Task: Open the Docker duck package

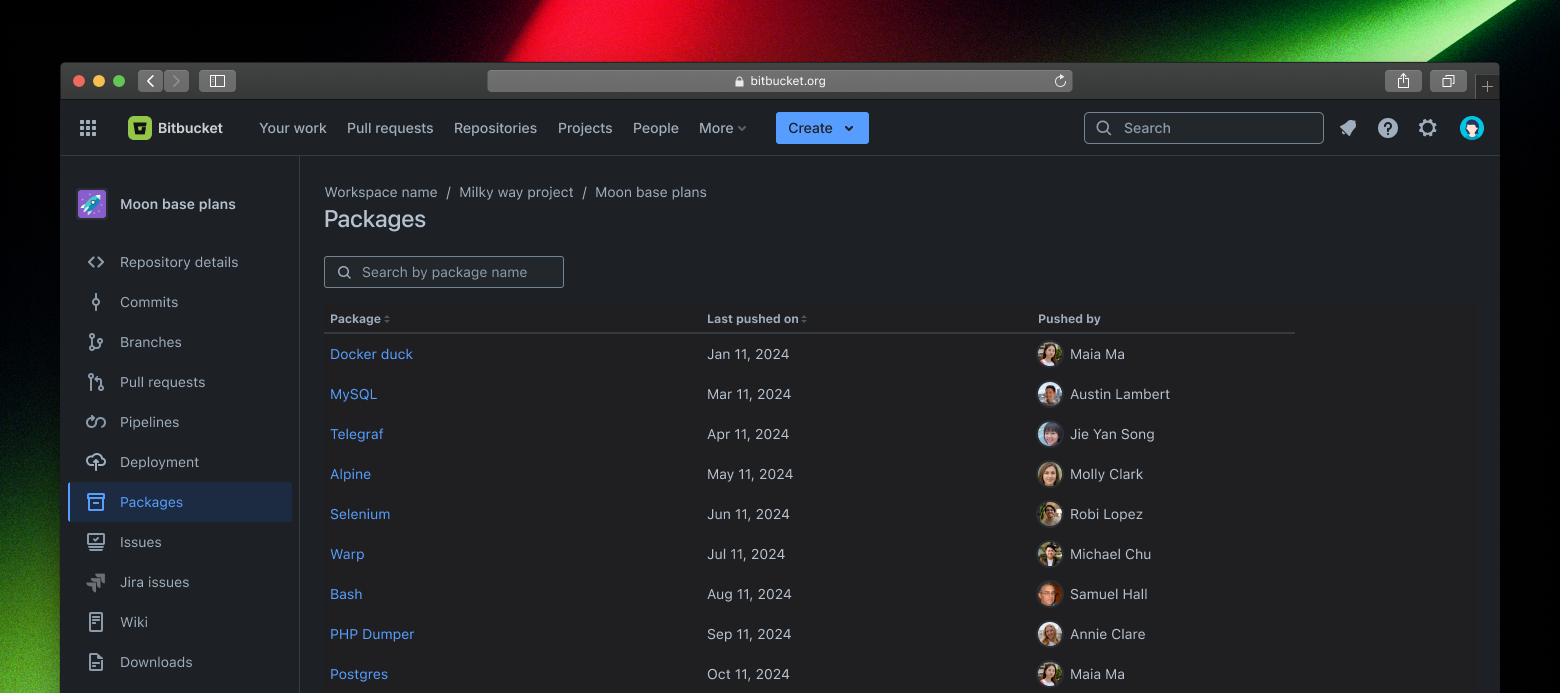Action: pyautogui.click(x=371, y=354)
